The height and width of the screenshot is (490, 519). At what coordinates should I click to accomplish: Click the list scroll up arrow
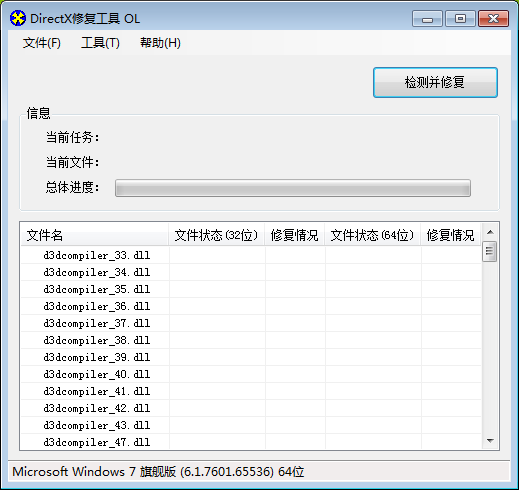pos(490,232)
